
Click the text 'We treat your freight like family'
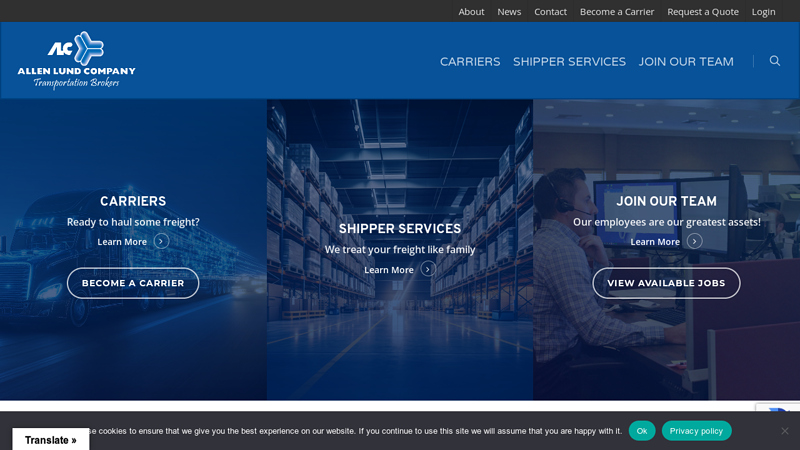click(x=400, y=249)
